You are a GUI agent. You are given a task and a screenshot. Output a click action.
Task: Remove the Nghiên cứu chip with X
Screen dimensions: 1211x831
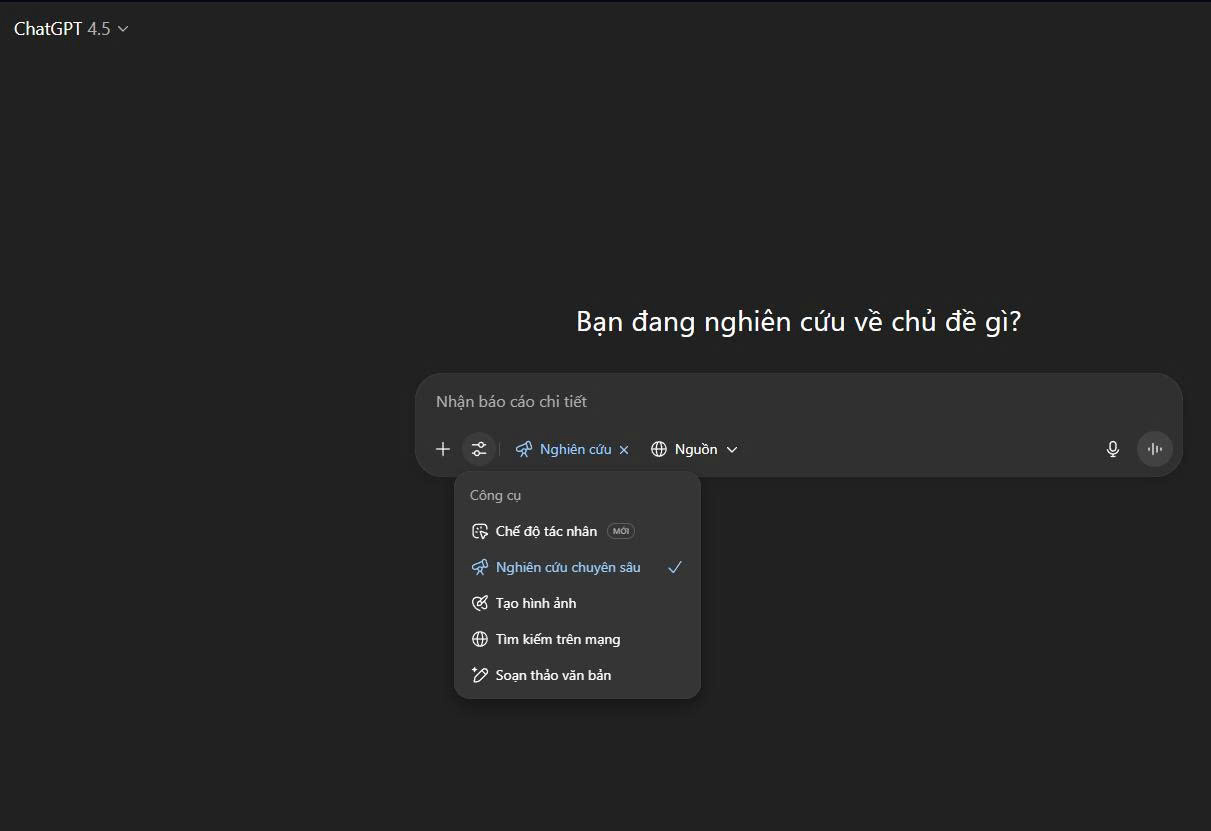[624, 450]
